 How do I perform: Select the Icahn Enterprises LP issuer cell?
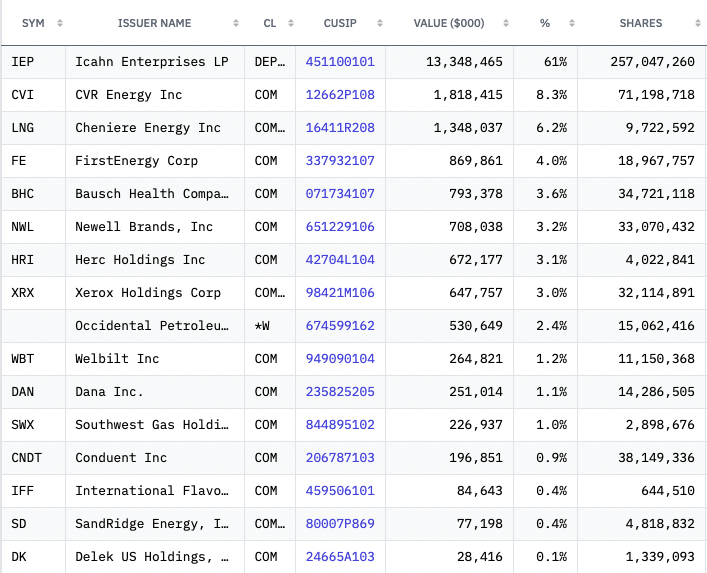point(152,62)
